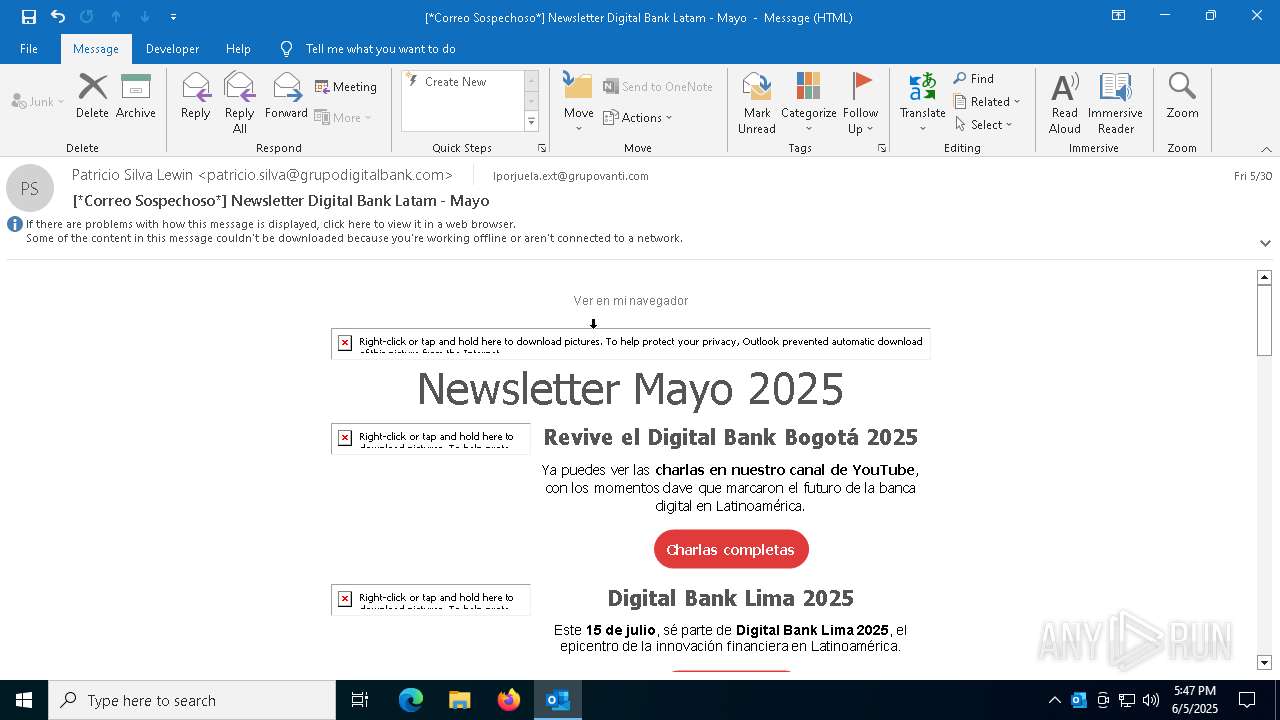Click the Charlas completas button
The width and height of the screenshot is (1280, 720).
tap(731, 549)
